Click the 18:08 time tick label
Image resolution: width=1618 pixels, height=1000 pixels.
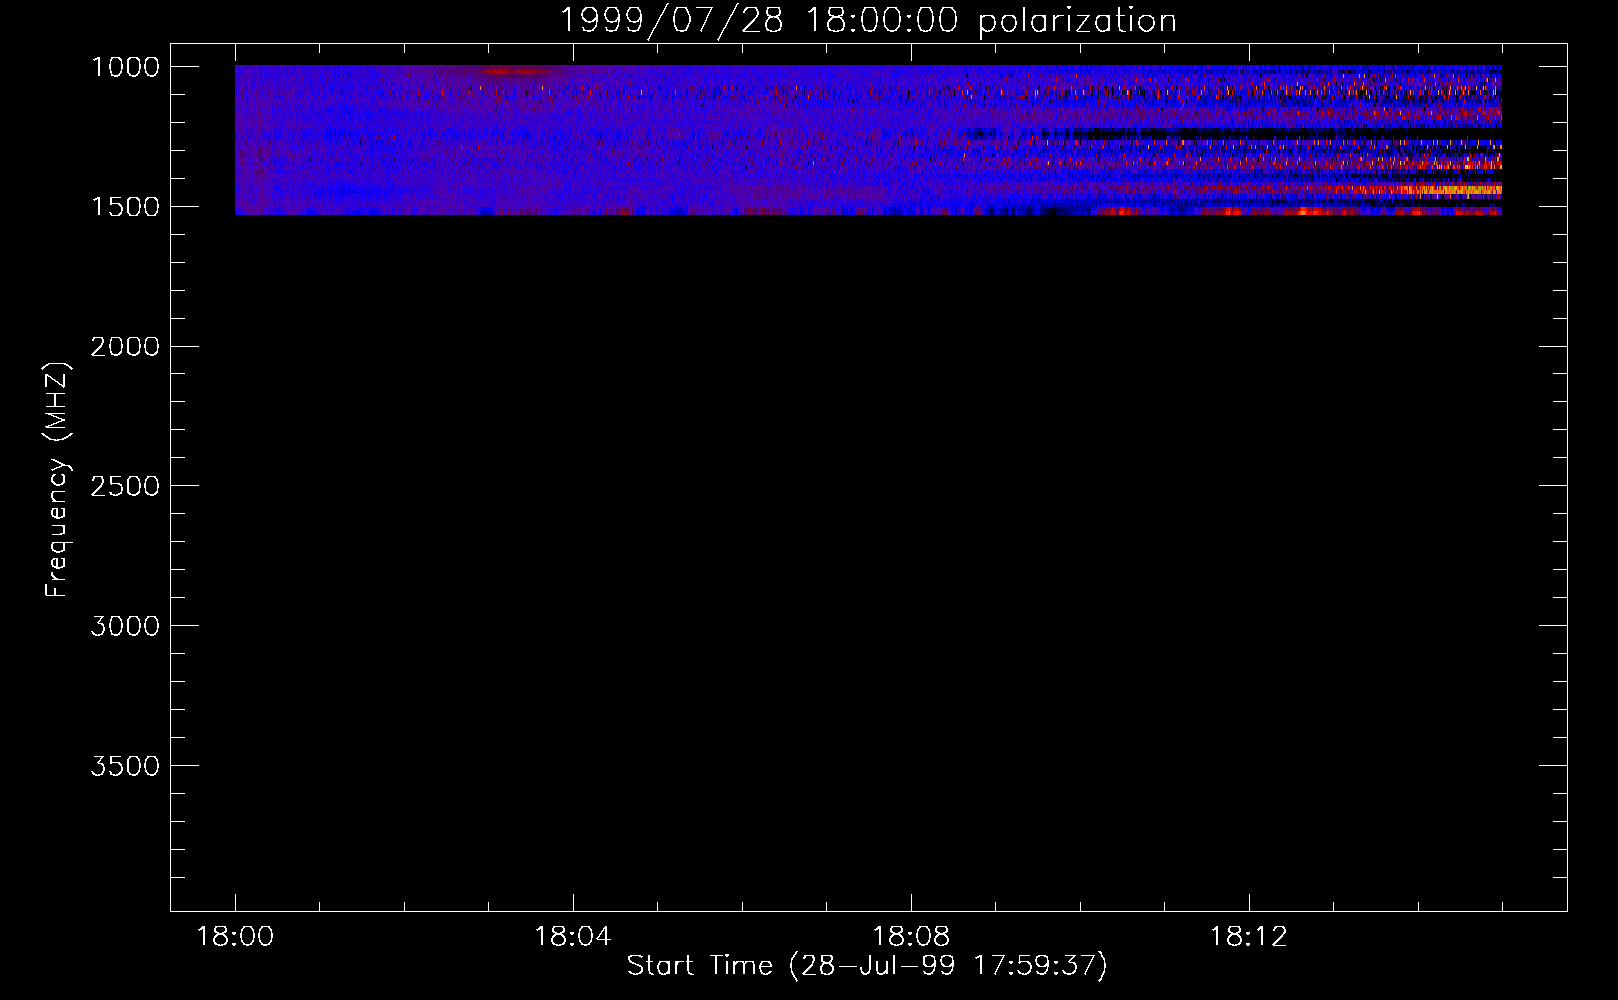(x=911, y=937)
